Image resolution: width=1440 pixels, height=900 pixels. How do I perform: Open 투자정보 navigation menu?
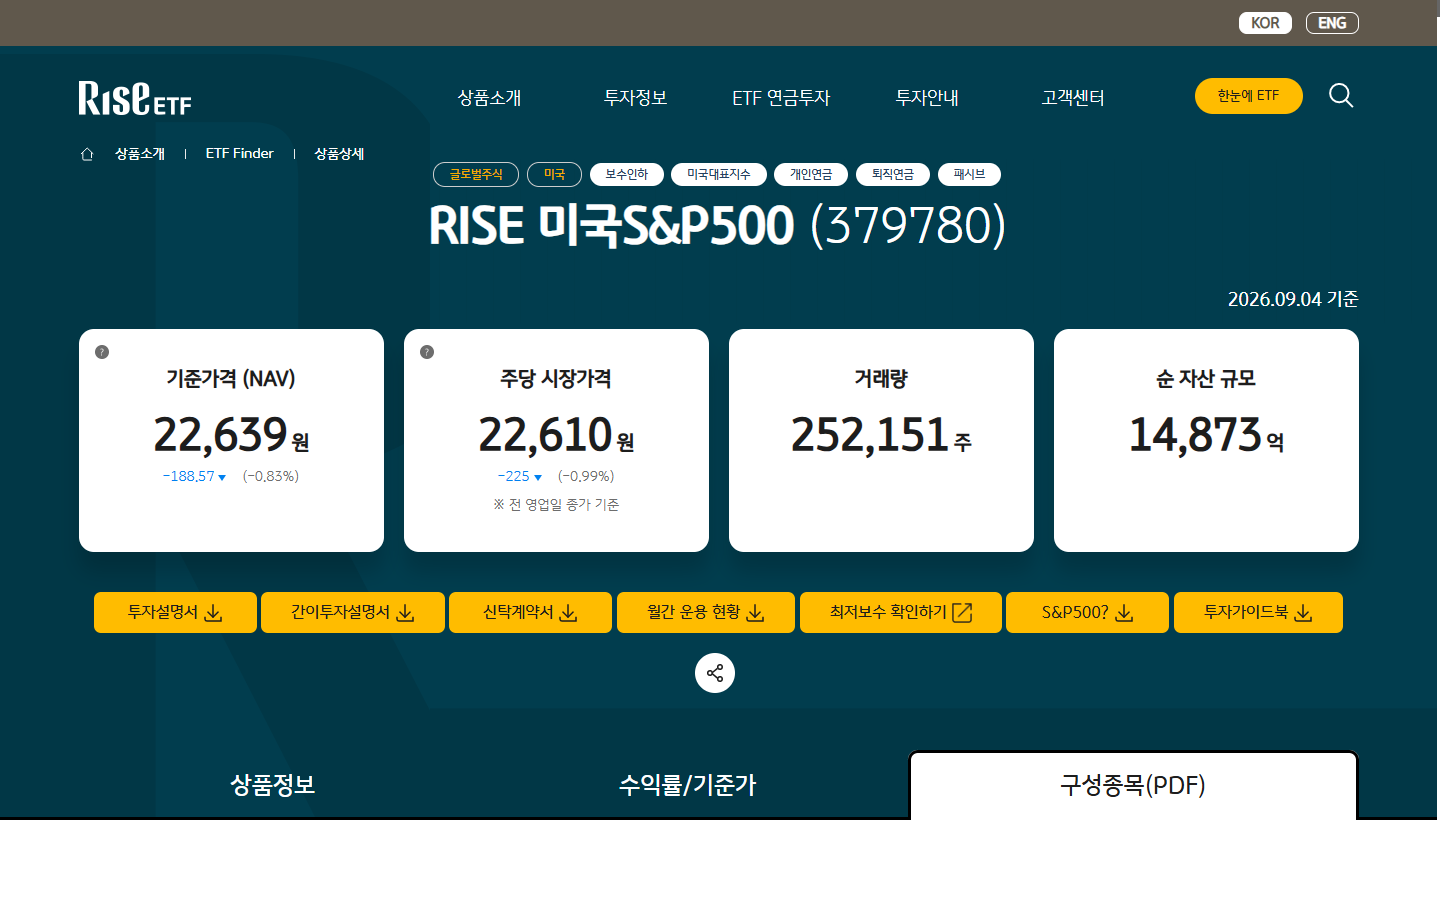click(635, 98)
